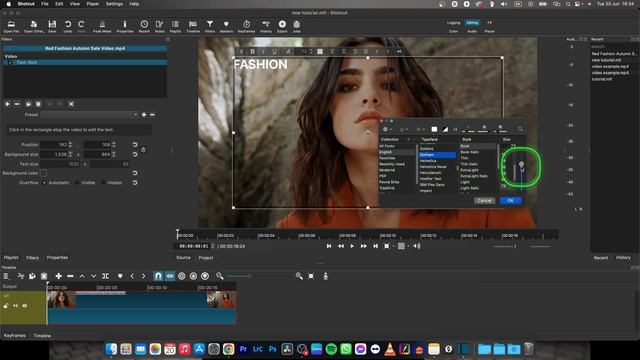The image size is (640, 360).
Task: Append clip with timeline plus icon
Action: [58, 276]
